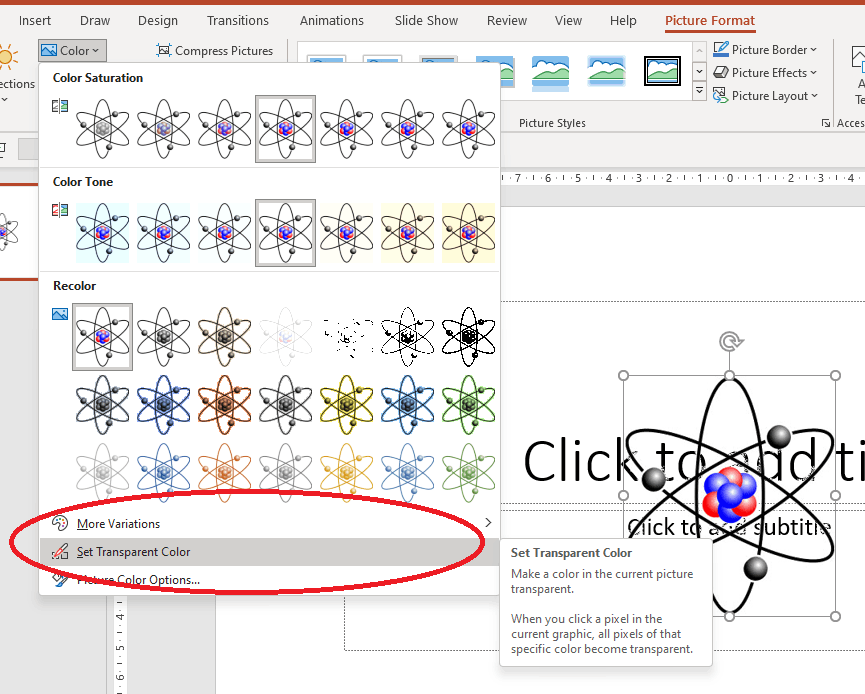Open the Animations tab

pos(332,20)
